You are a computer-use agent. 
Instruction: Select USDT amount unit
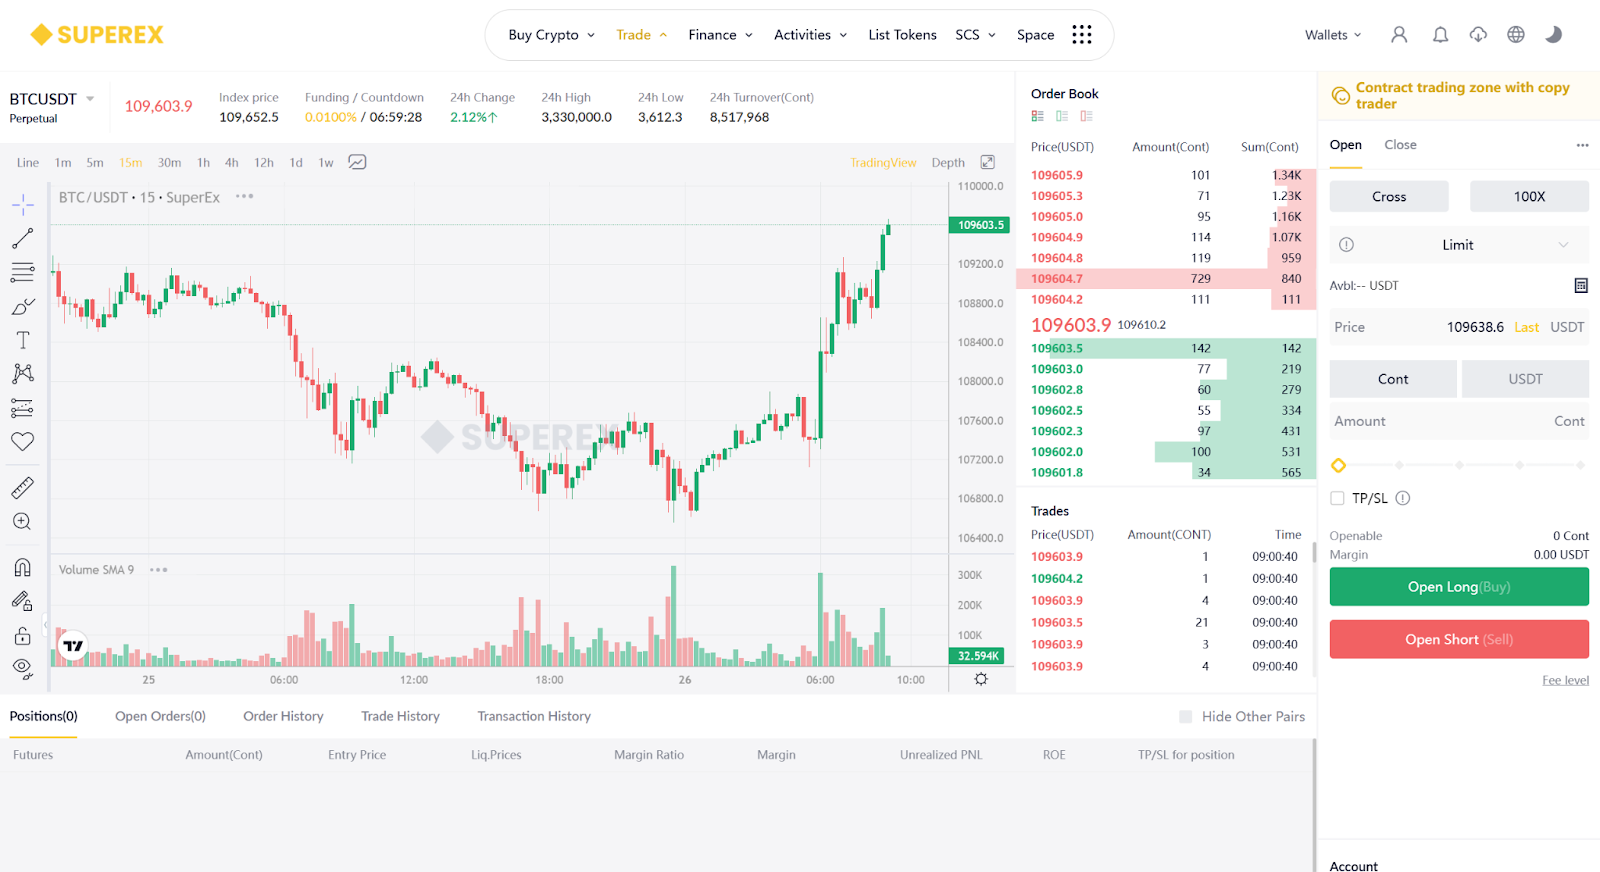point(1525,379)
